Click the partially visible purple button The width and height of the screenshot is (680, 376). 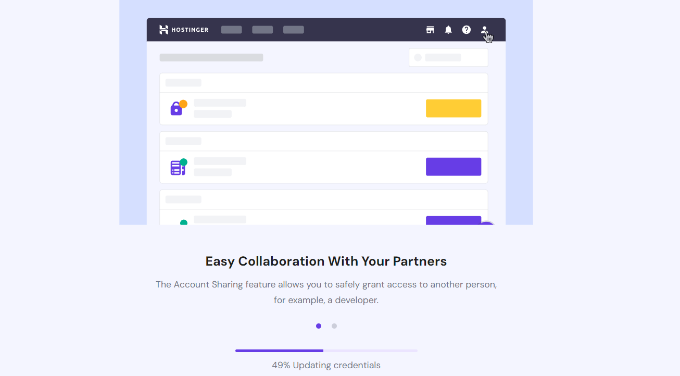pyautogui.click(x=453, y=220)
